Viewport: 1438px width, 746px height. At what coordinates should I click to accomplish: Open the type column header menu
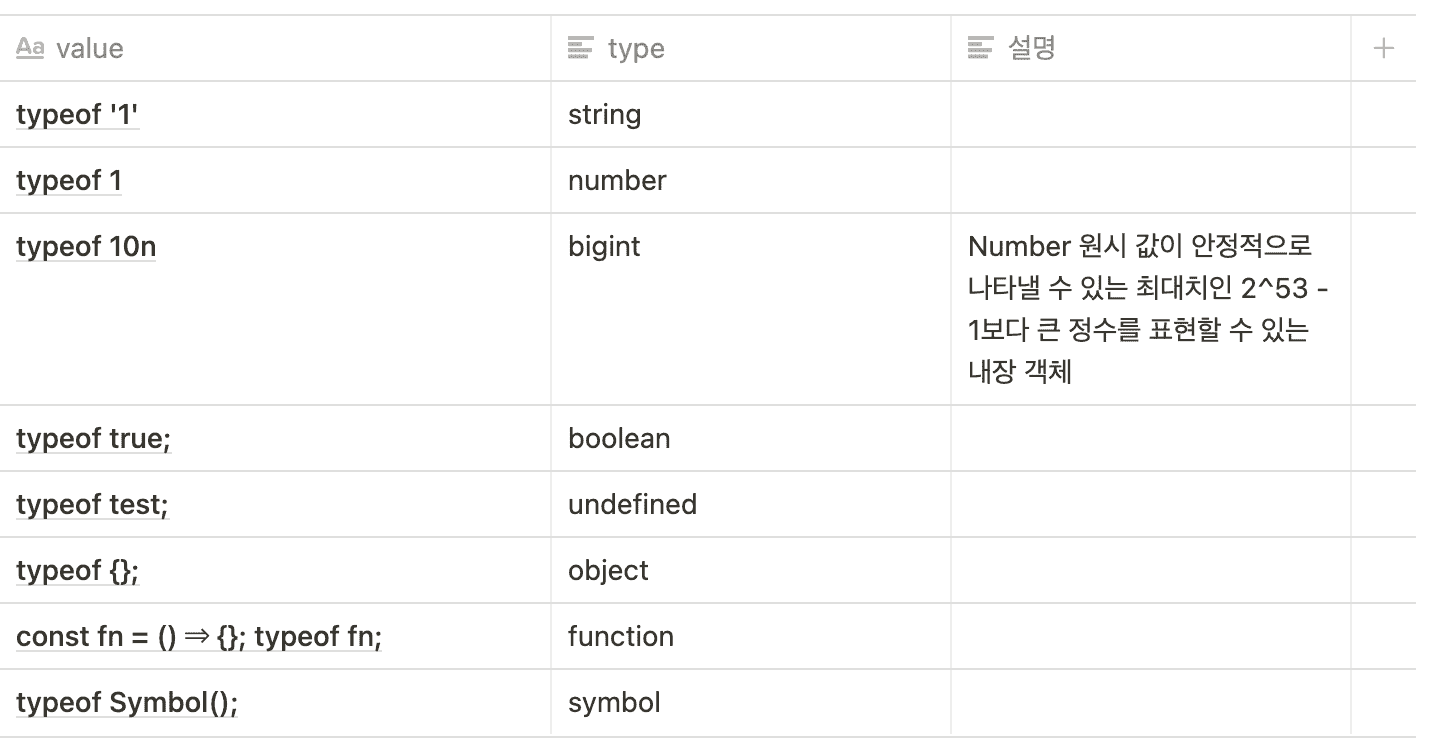(x=636, y=48)
